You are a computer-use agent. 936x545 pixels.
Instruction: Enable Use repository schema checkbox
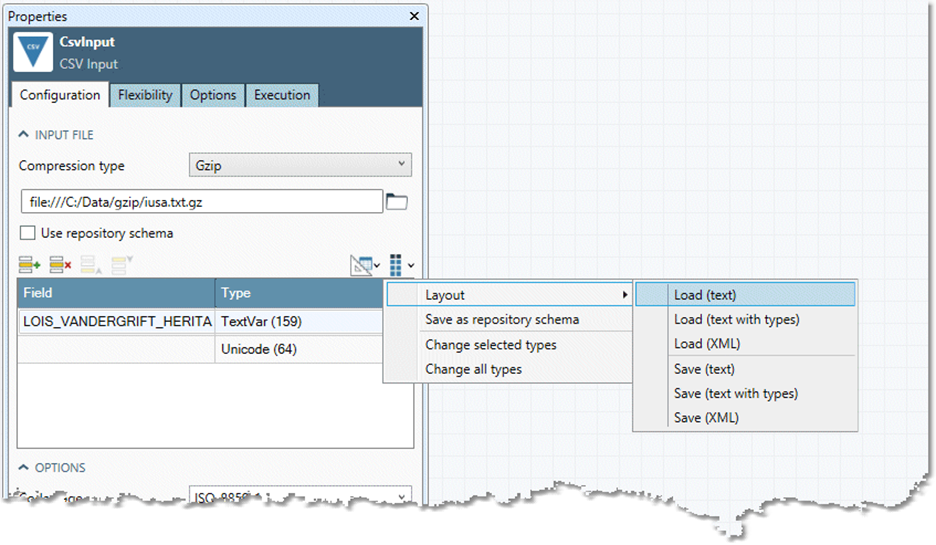pyautogui.click(x=28, y=233)
